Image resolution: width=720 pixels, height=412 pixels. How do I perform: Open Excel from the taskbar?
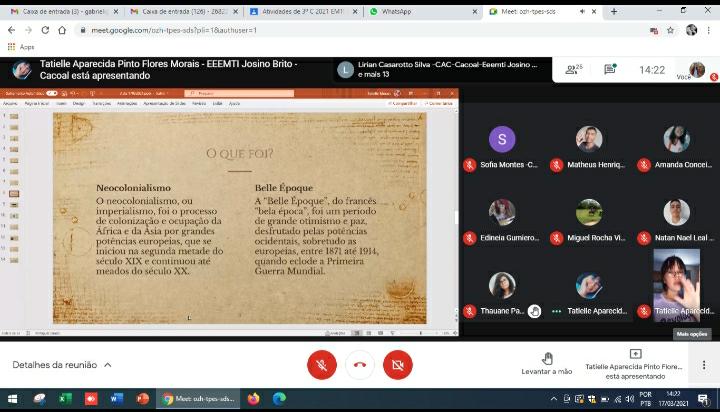pos(65,399)
